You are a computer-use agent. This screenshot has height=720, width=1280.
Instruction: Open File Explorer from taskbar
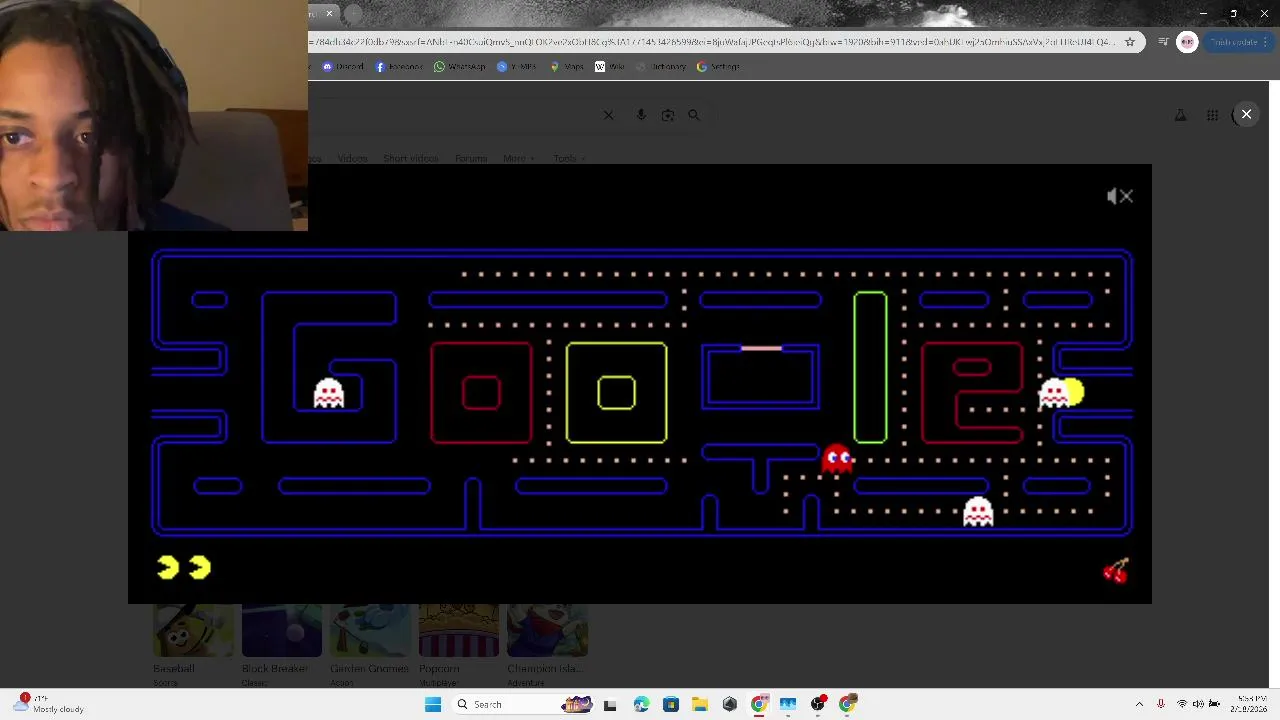(700, 704)
